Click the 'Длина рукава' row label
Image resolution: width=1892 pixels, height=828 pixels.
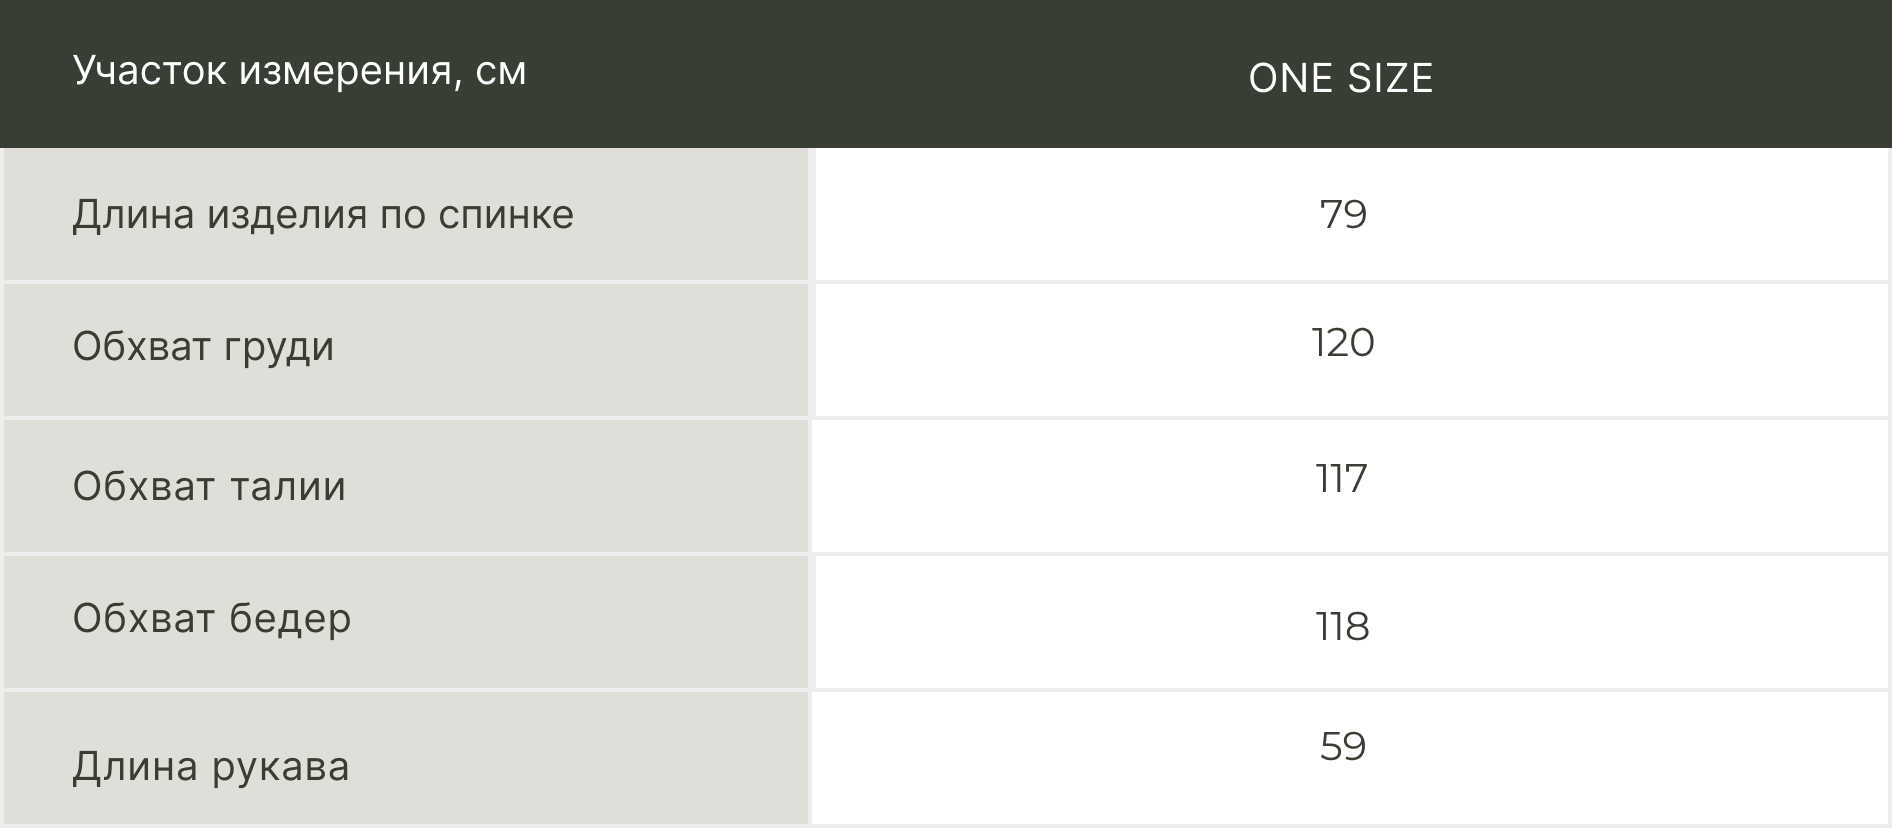point(211,767)
